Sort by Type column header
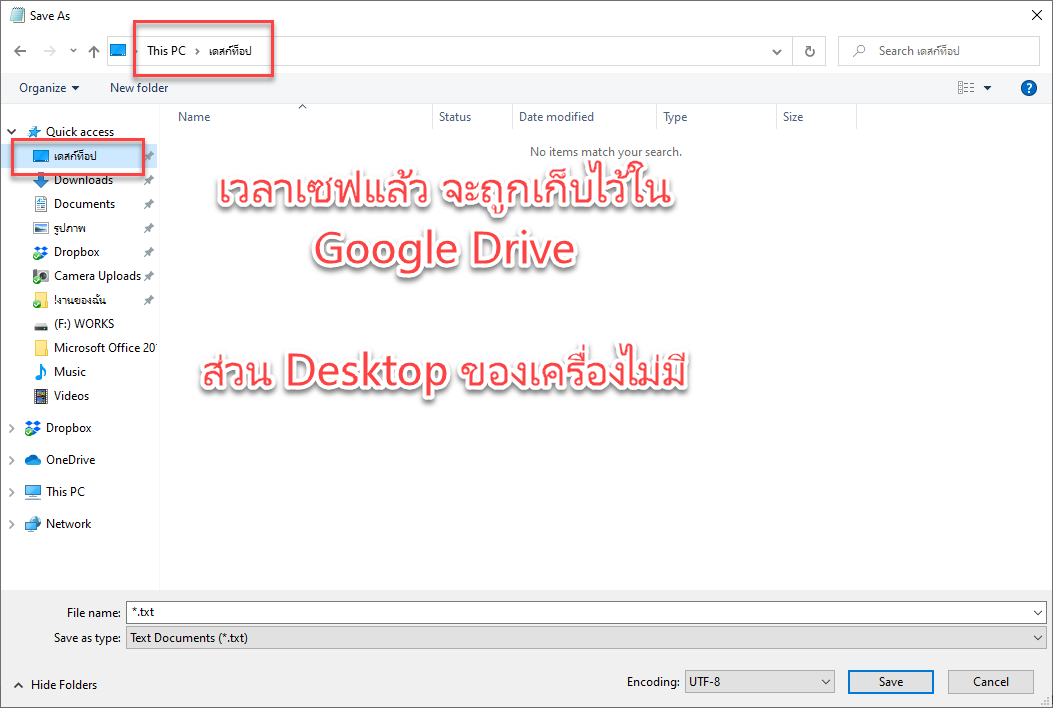This screenshot has width=1053, height=708. [675, 117]
